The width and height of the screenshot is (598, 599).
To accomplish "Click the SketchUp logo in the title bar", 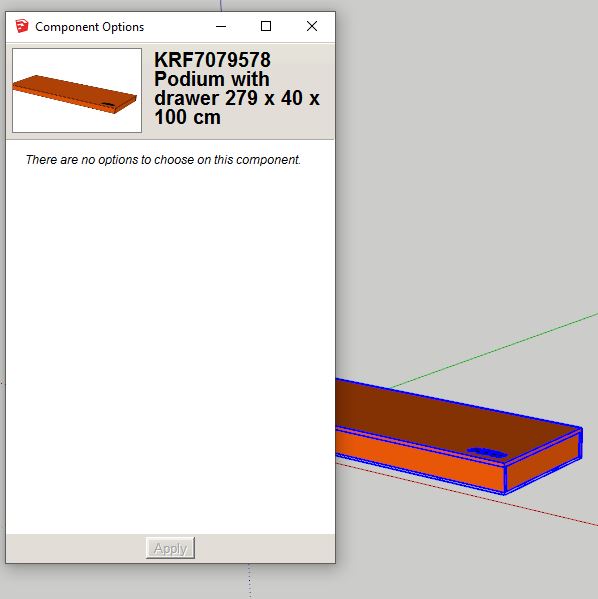I will click(22, 26).
